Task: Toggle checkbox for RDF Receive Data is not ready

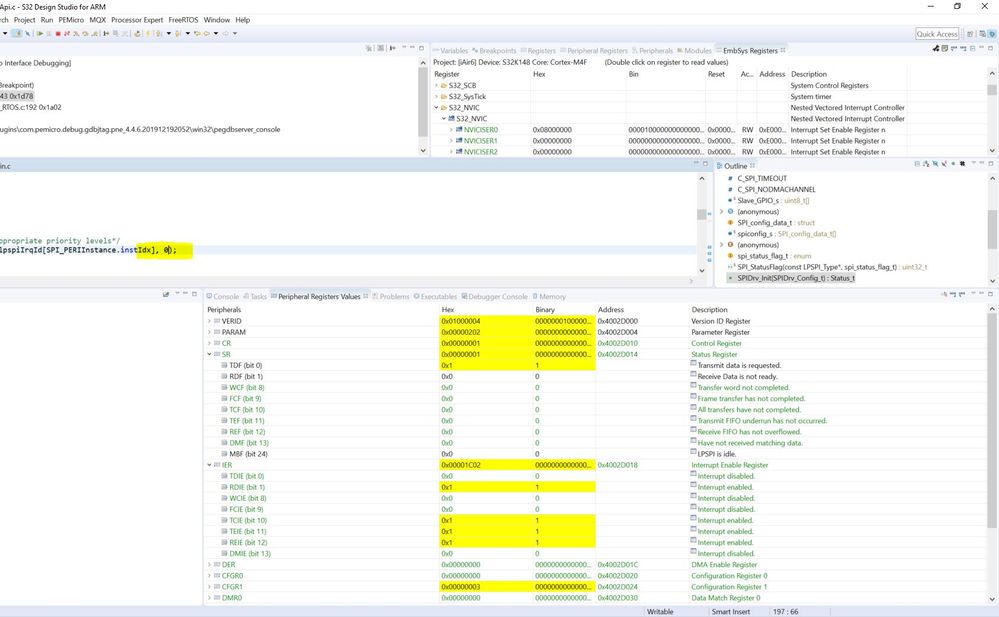Action: 693,375
